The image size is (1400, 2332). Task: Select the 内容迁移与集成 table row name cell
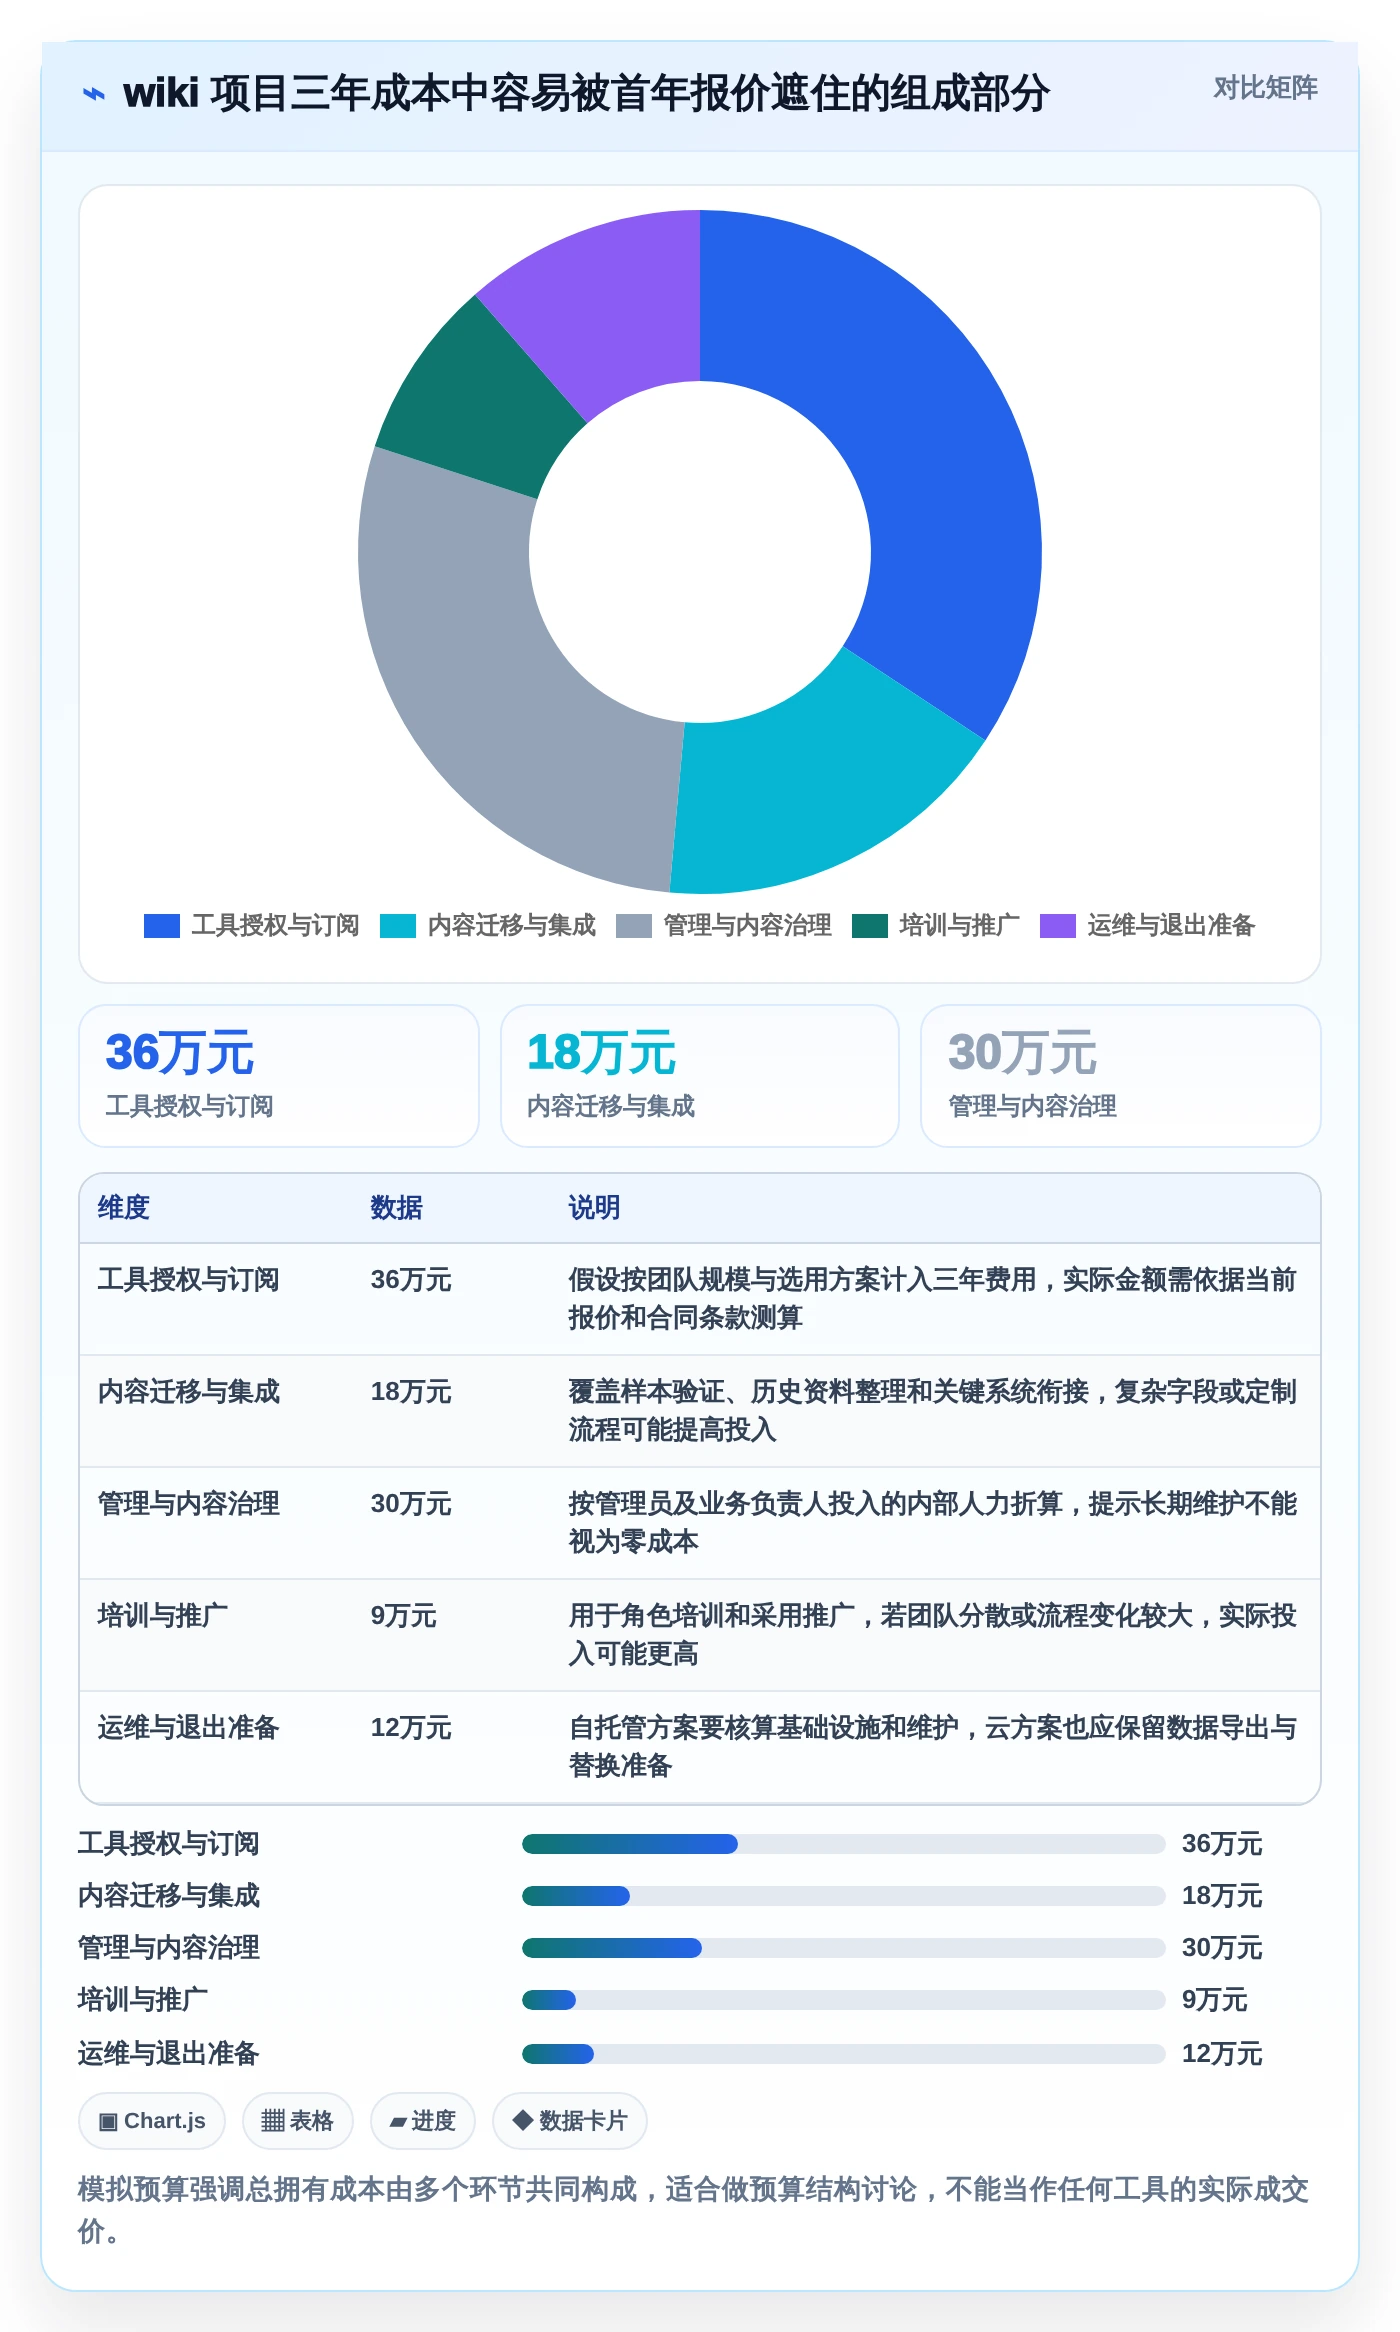(189, 1392)
